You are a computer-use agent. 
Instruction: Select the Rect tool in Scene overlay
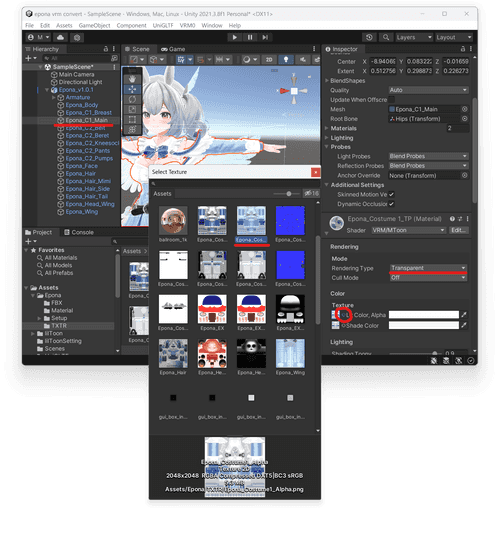tap(132, 119)
